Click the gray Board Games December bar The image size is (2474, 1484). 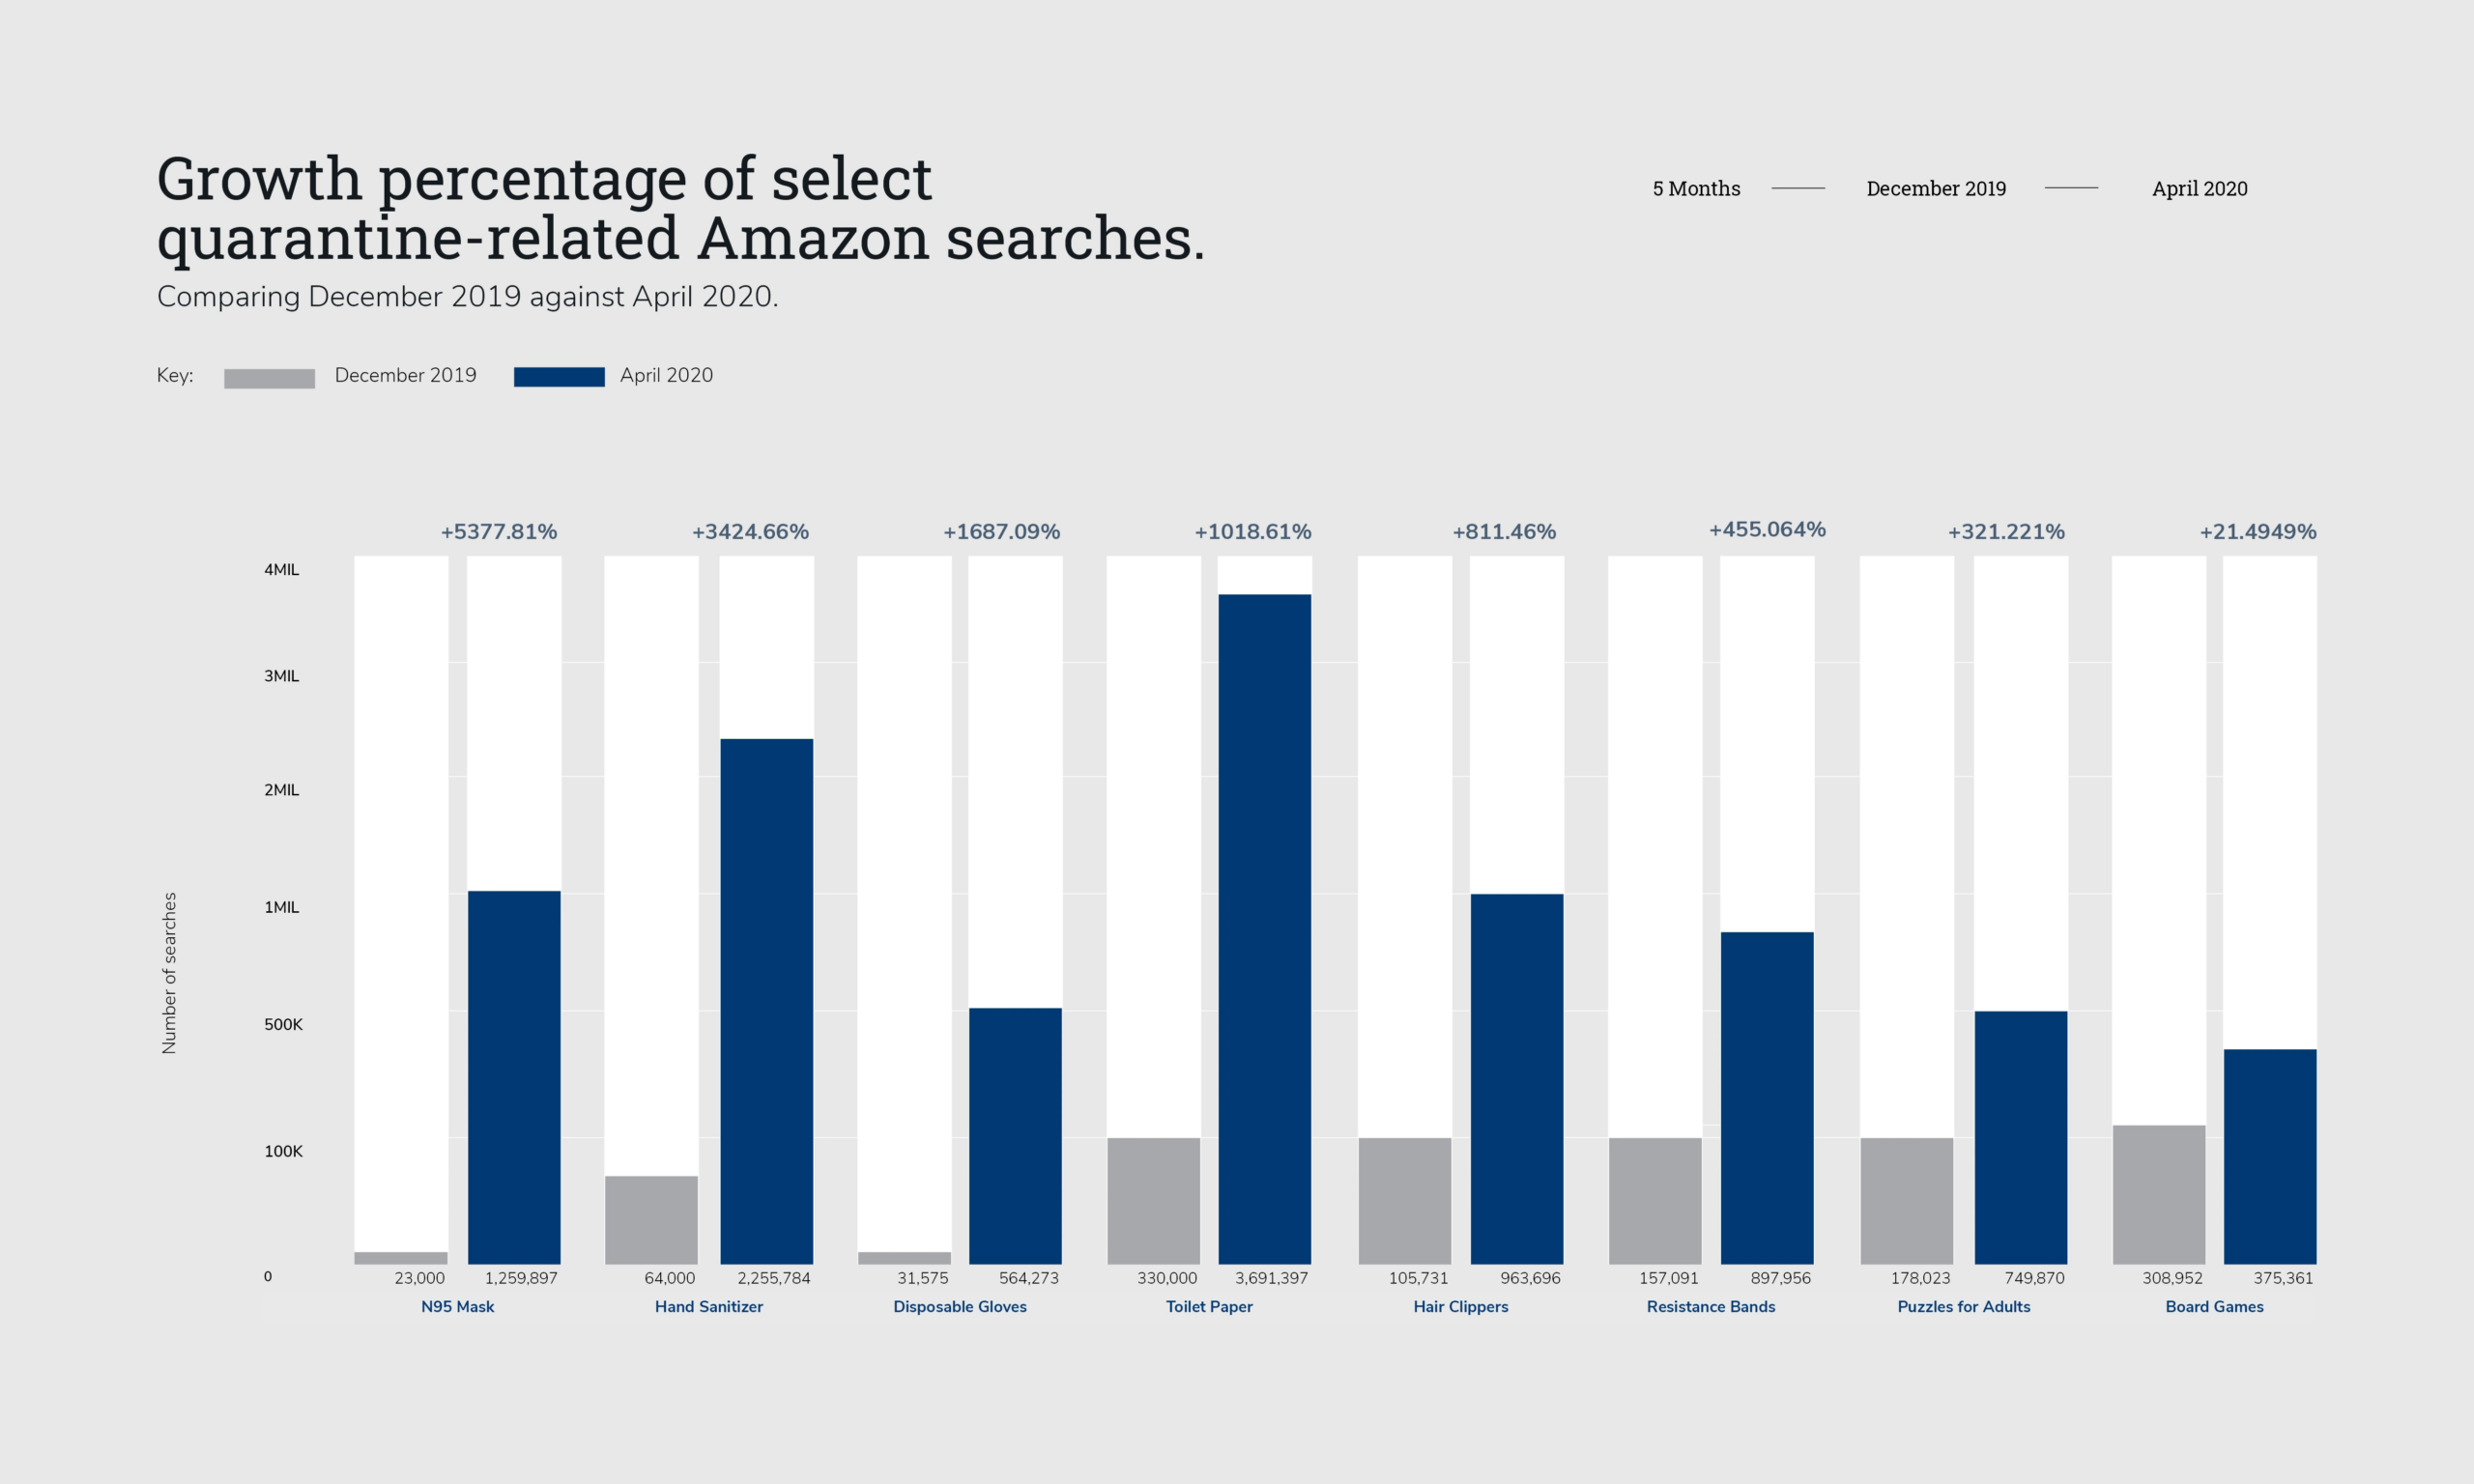(x=2158, y=1194)
